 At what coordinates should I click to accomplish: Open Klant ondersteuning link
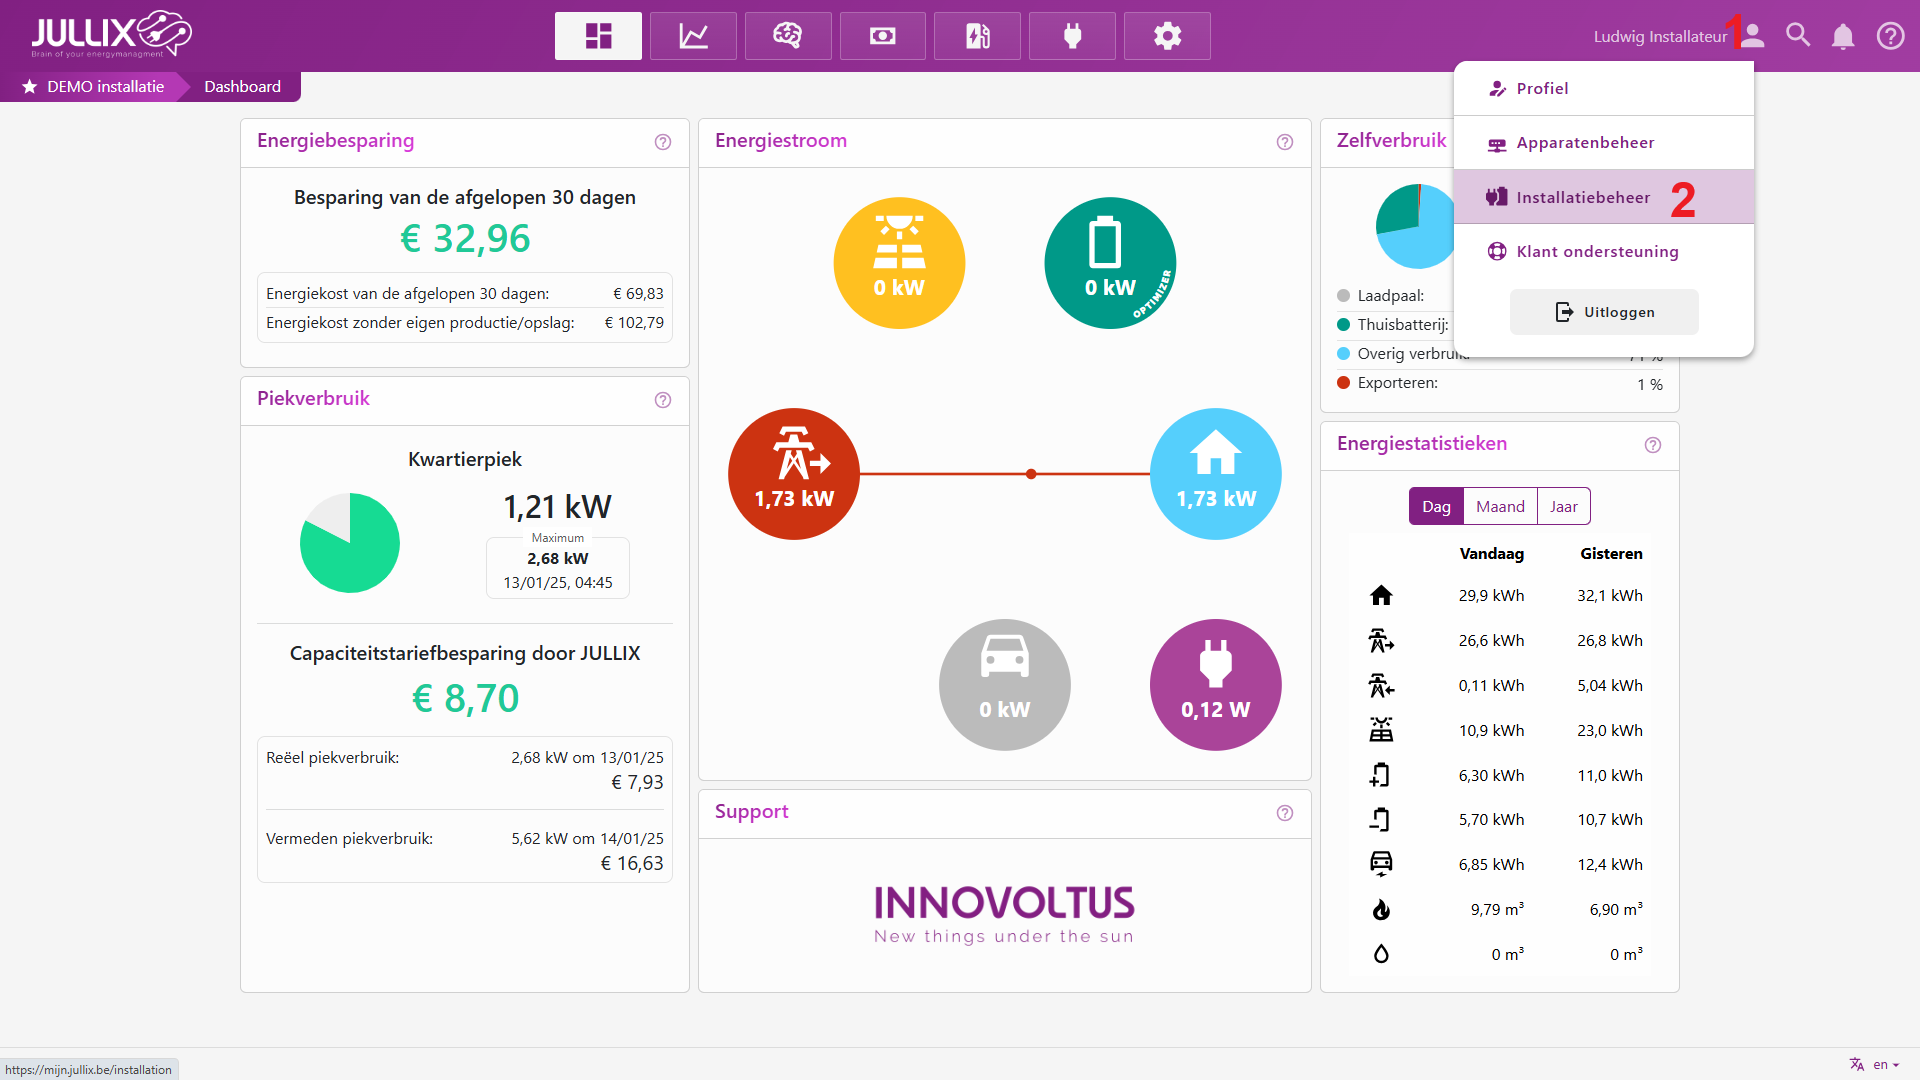coord(1597,252)
